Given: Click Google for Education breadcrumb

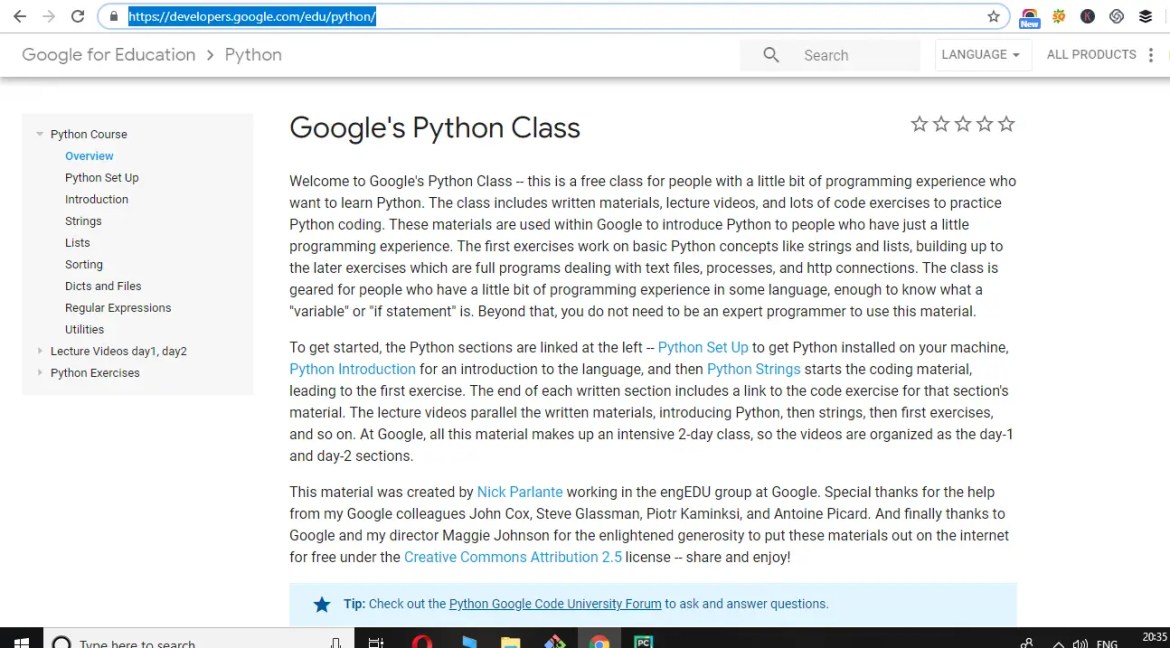Looking at the screenshot, I should click(109, 54).
